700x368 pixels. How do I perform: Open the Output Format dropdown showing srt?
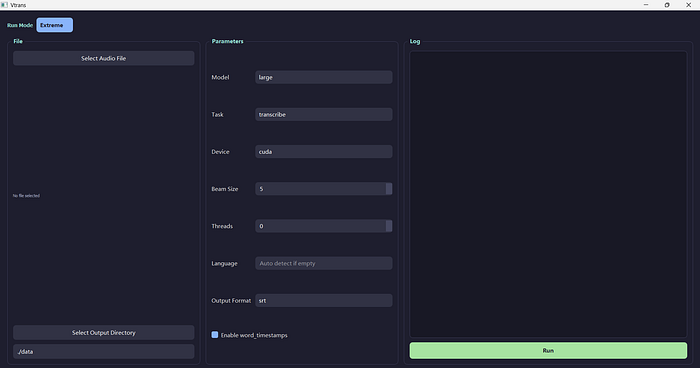pyautogui.click(x=324, y=300)
